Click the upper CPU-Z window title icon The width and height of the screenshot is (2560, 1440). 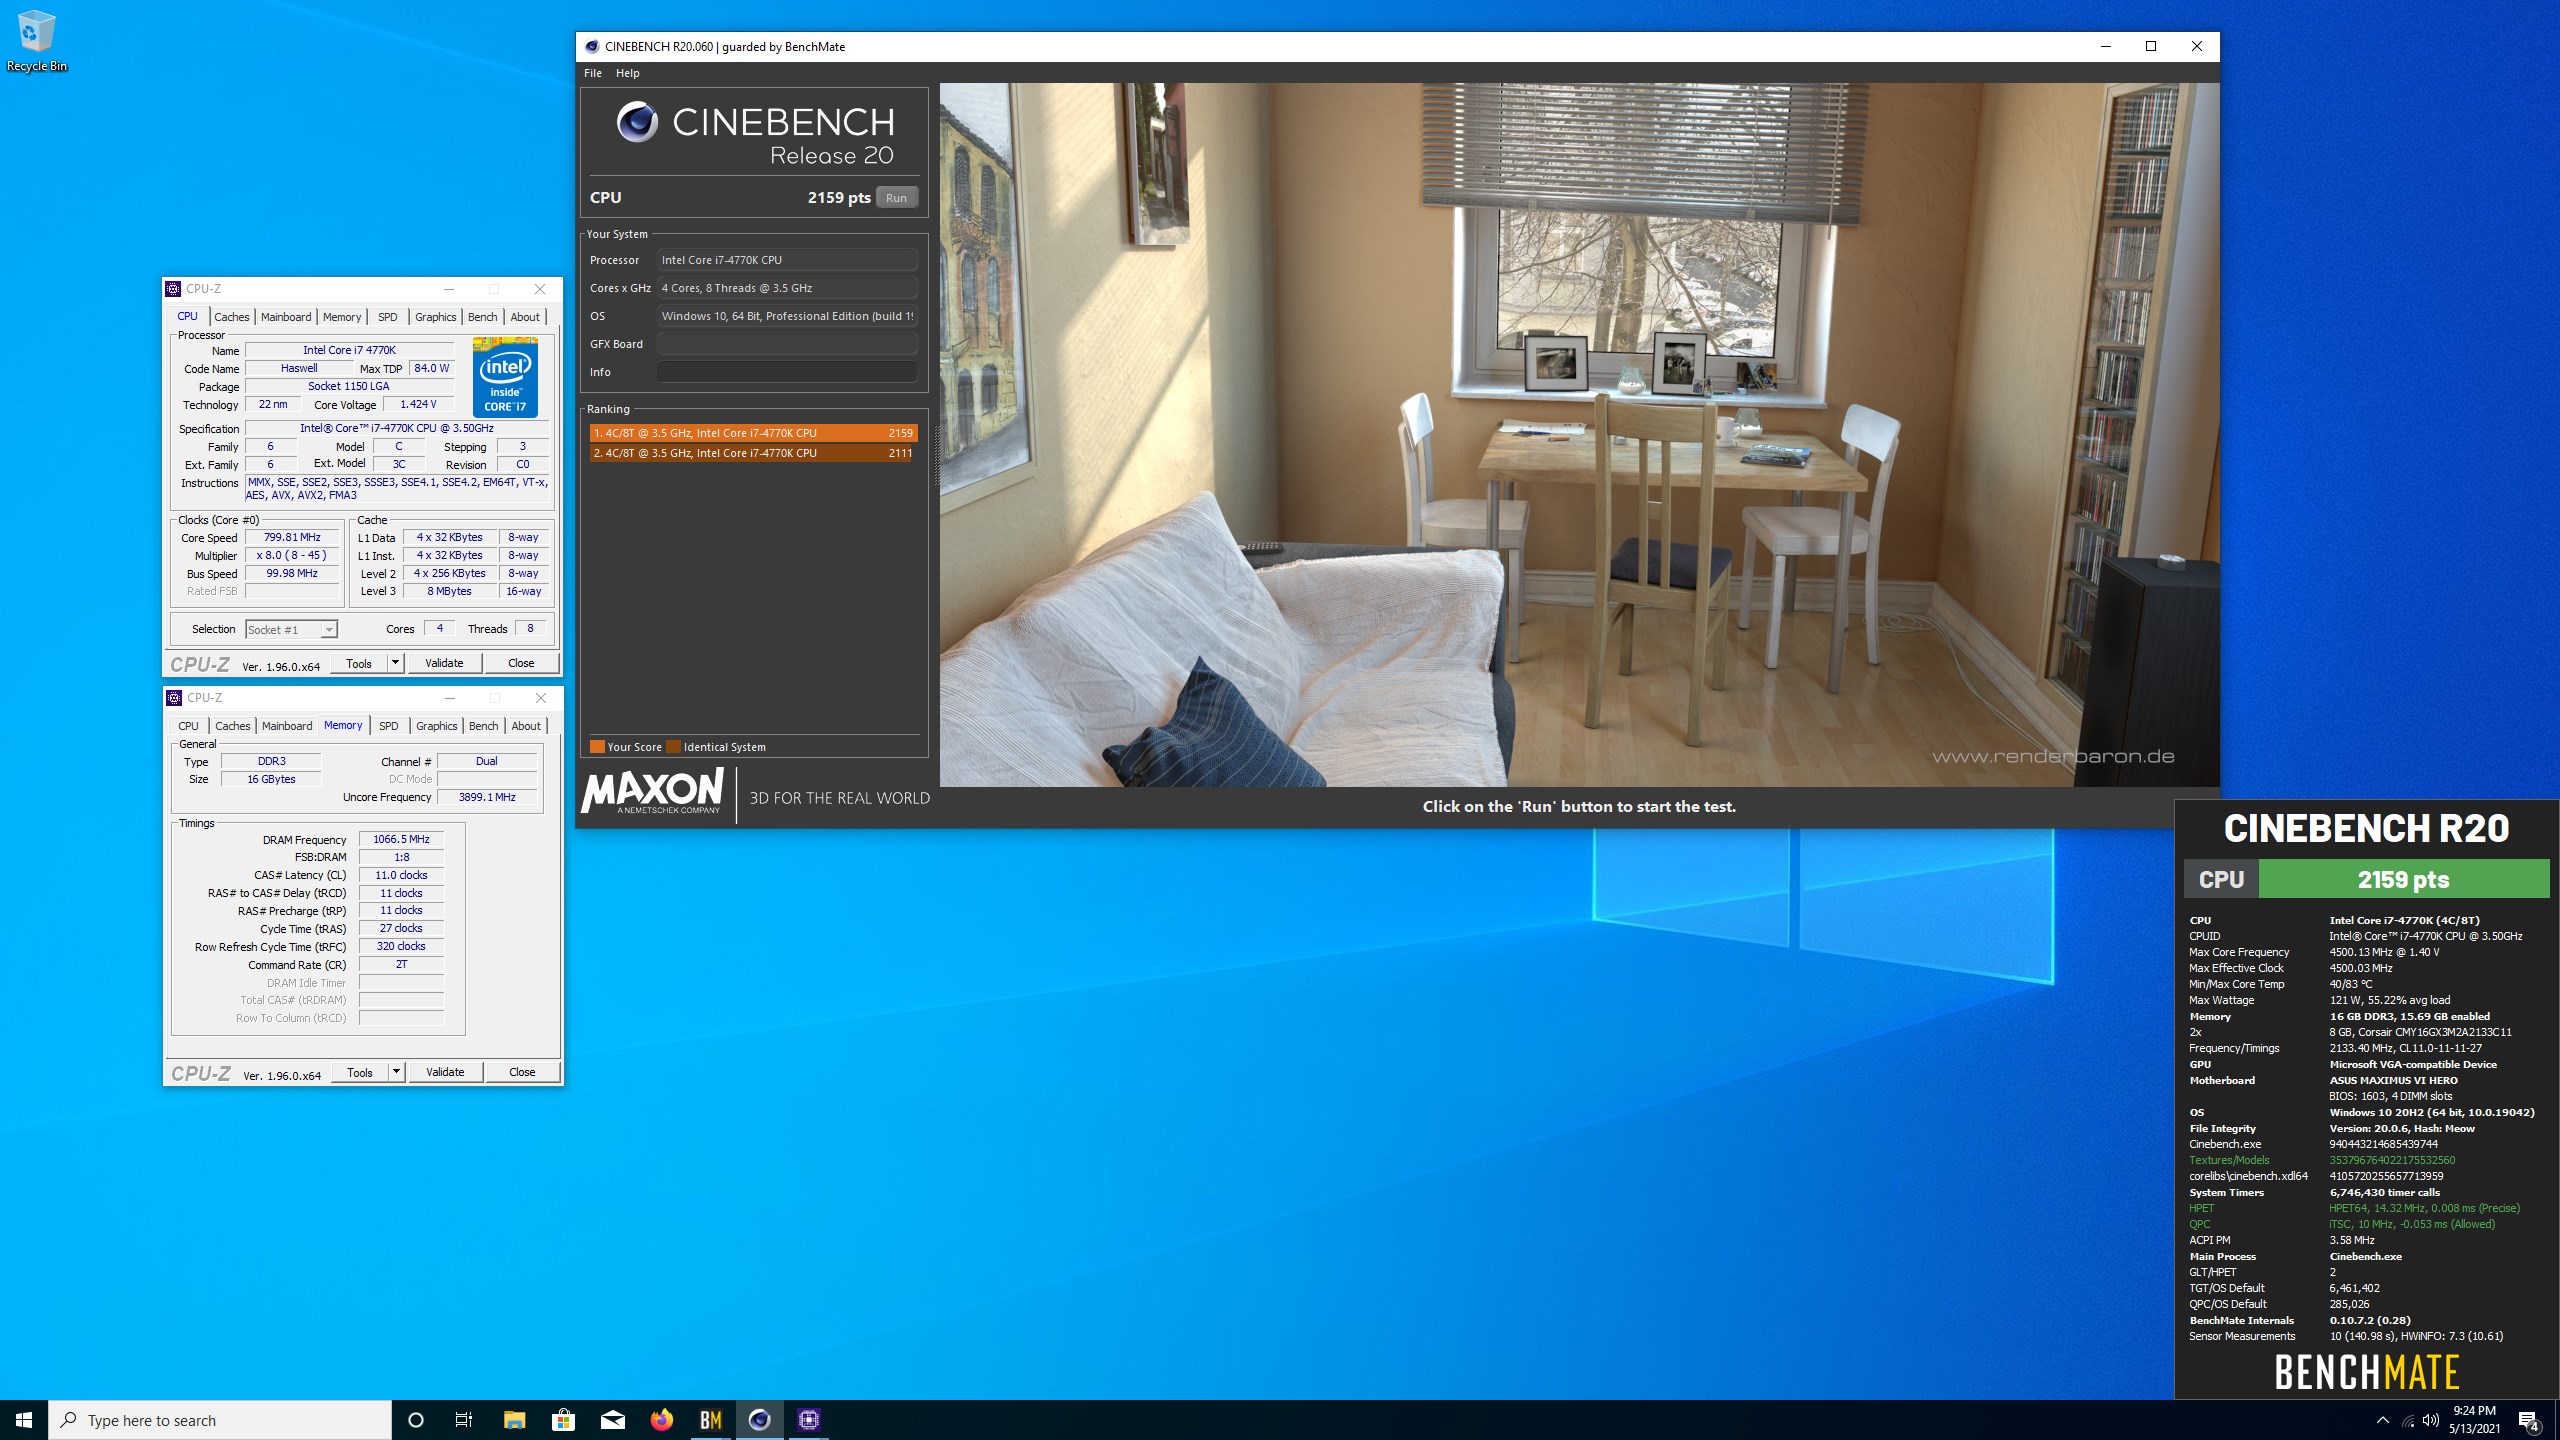[174, 289]
